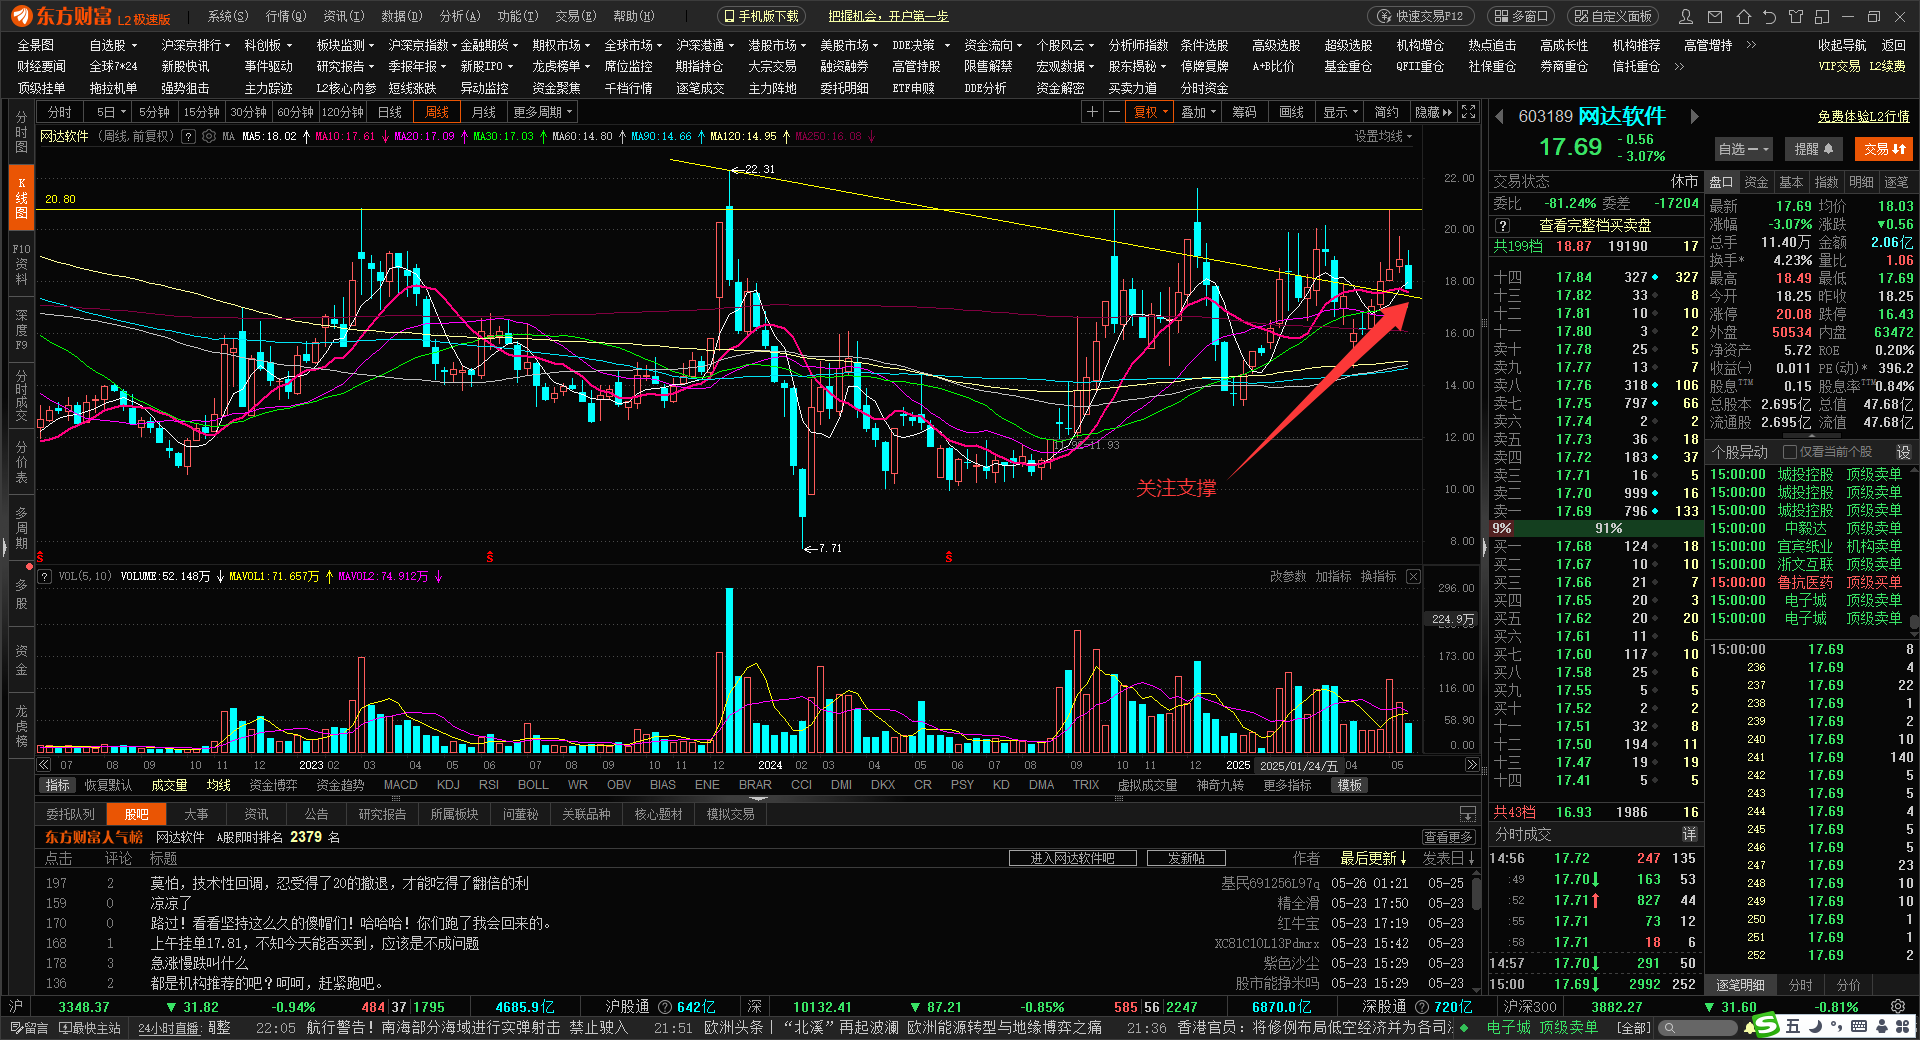
Task: Toggle 提醒 alert bell button
Action: [1813, 149]
